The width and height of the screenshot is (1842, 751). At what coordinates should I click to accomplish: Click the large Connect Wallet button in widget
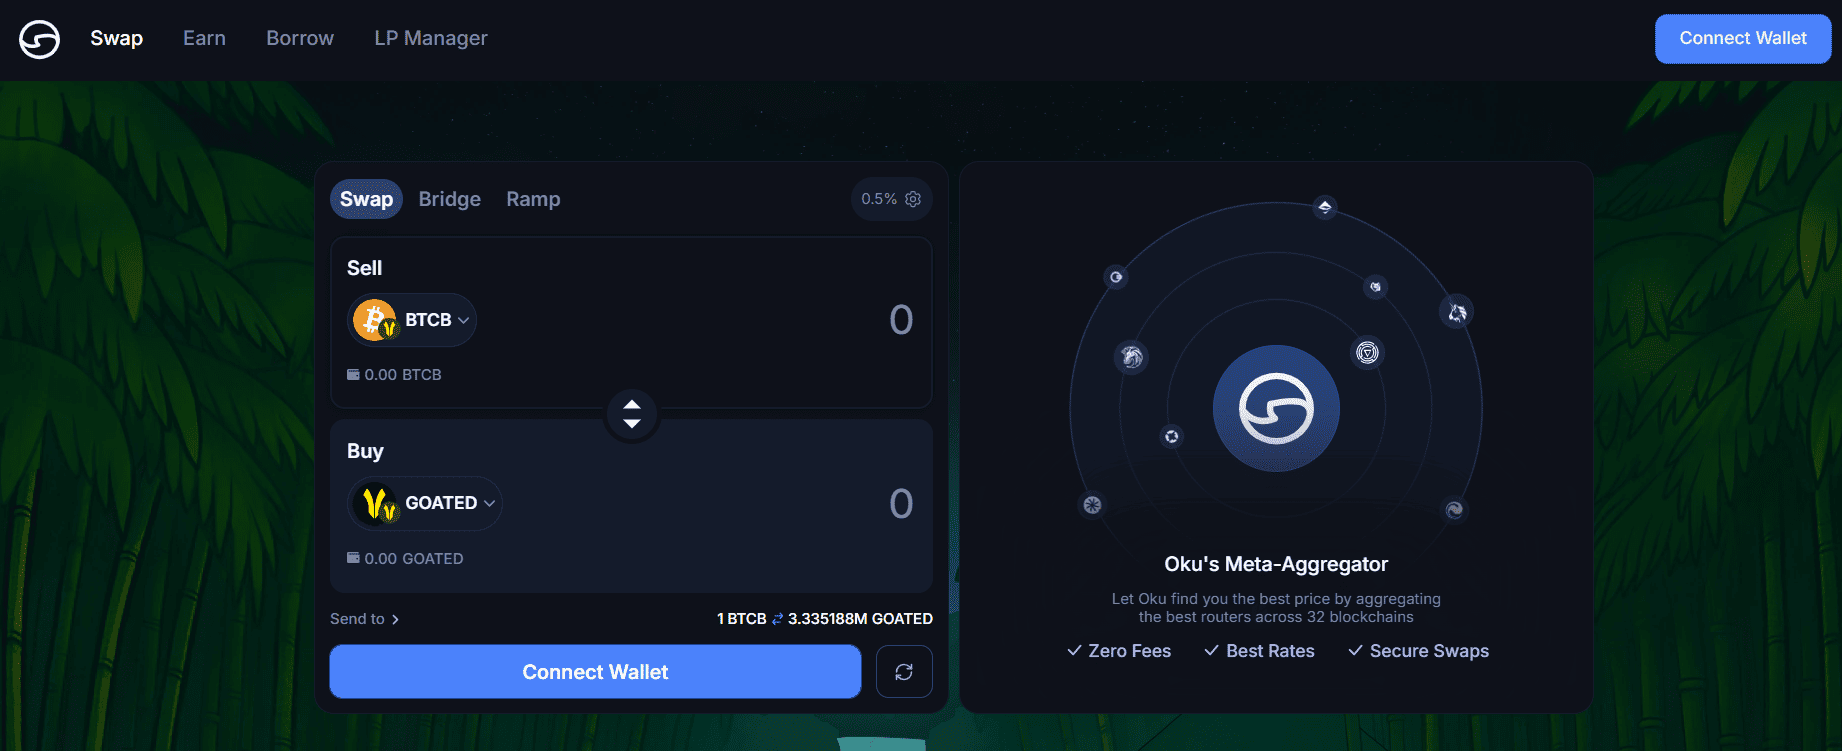pos(595,672)
